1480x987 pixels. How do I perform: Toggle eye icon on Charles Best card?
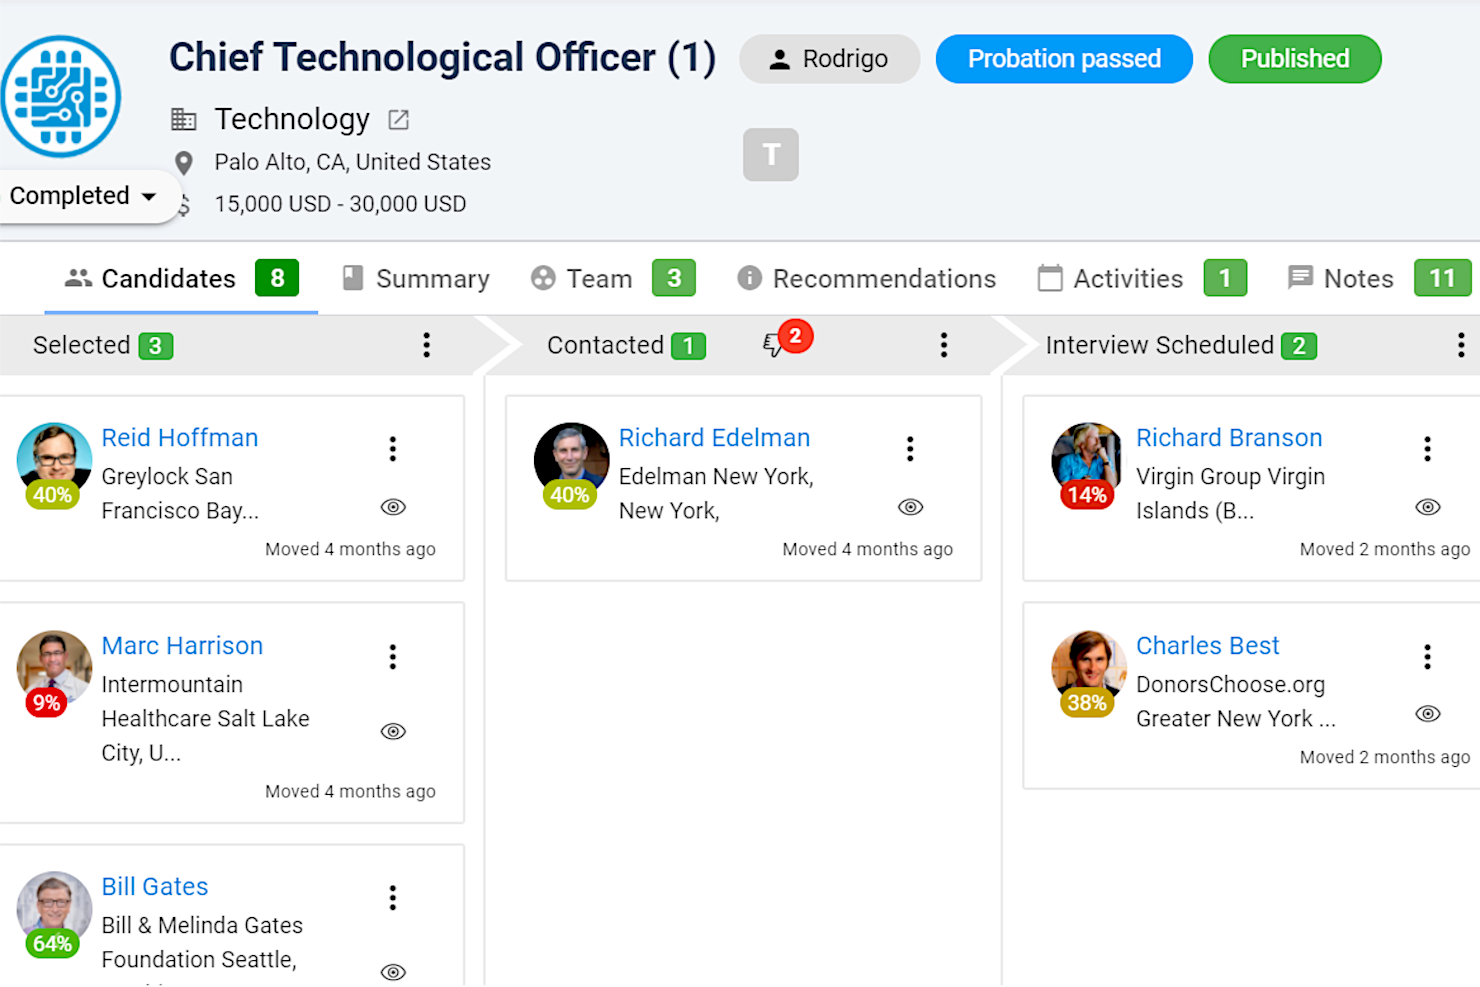pos(1427,714)
